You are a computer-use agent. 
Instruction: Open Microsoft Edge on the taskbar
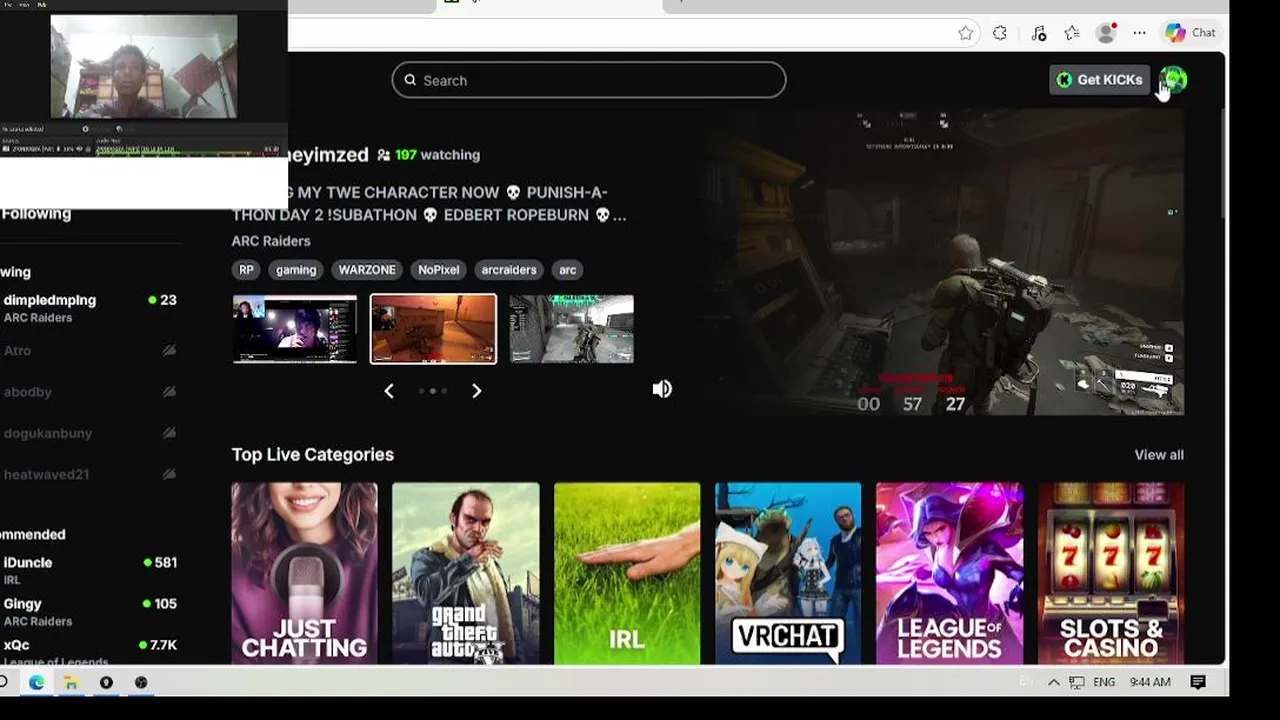(36, 682)
